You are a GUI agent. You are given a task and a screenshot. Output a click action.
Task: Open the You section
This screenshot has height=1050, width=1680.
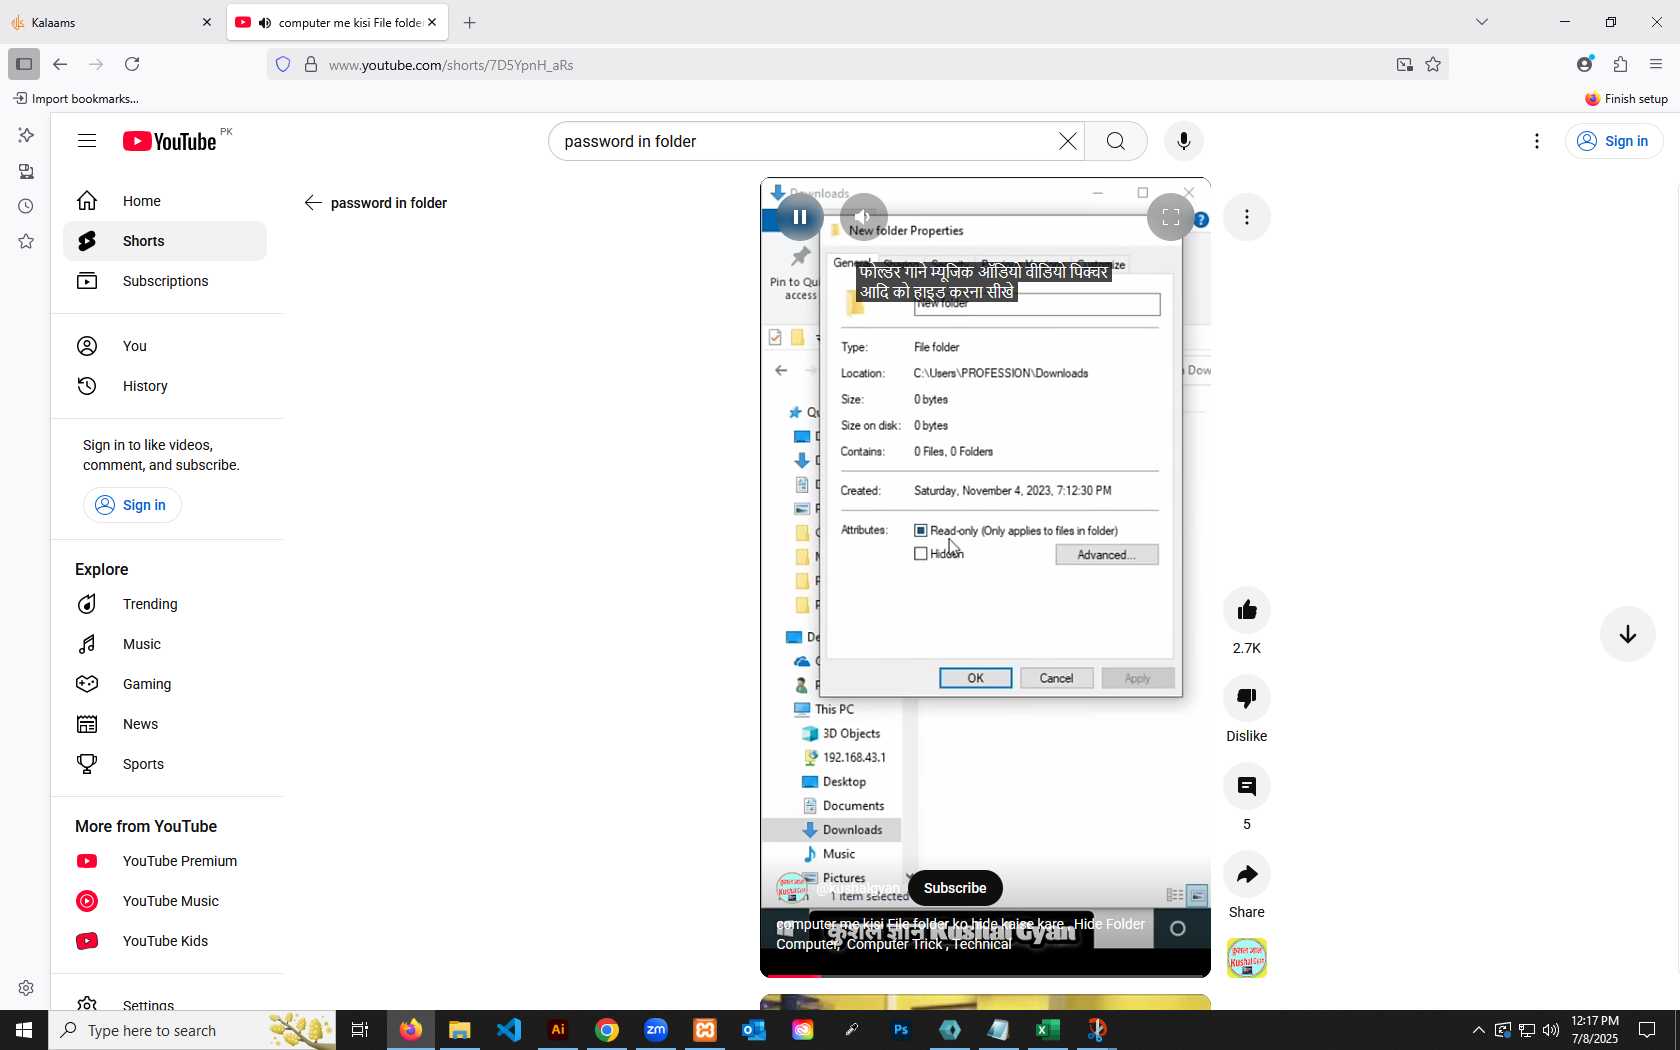(165, 346)
